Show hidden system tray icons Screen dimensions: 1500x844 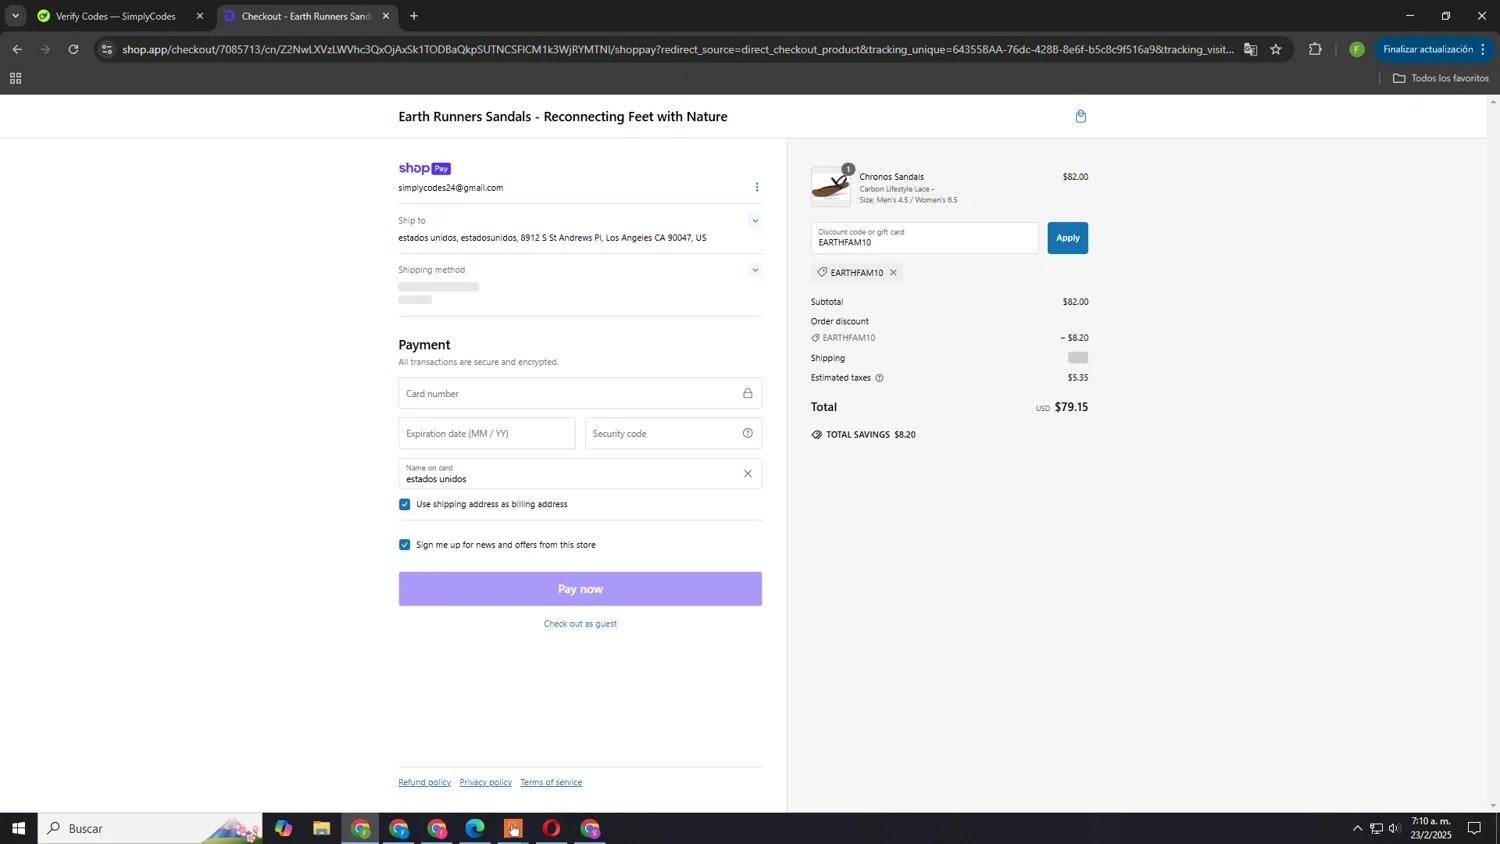[x=1357, y=828]
